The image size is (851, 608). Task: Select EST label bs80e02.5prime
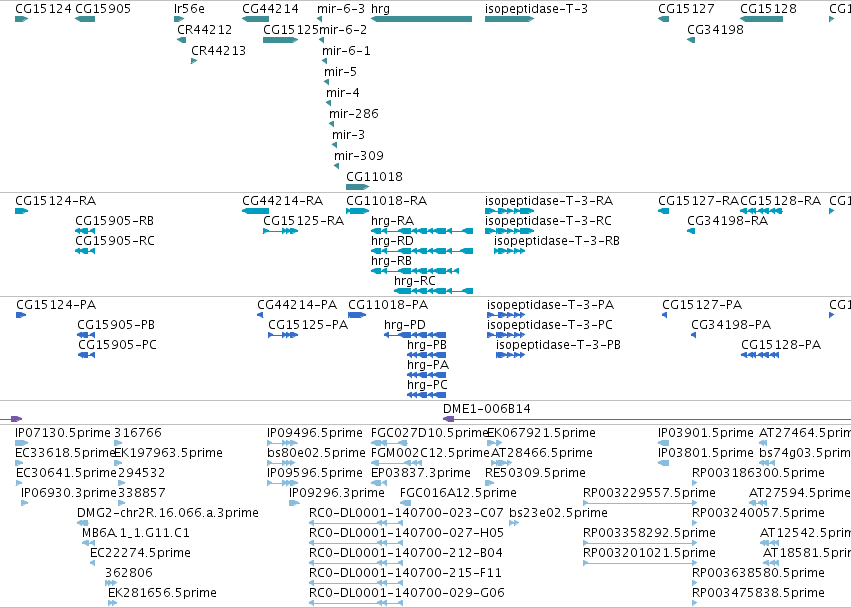pos(316,453)
